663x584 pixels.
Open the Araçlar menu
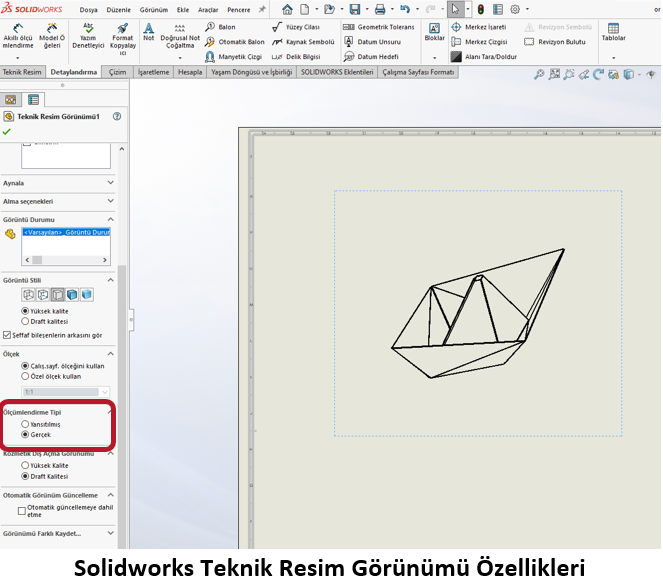tap(208, 9)
